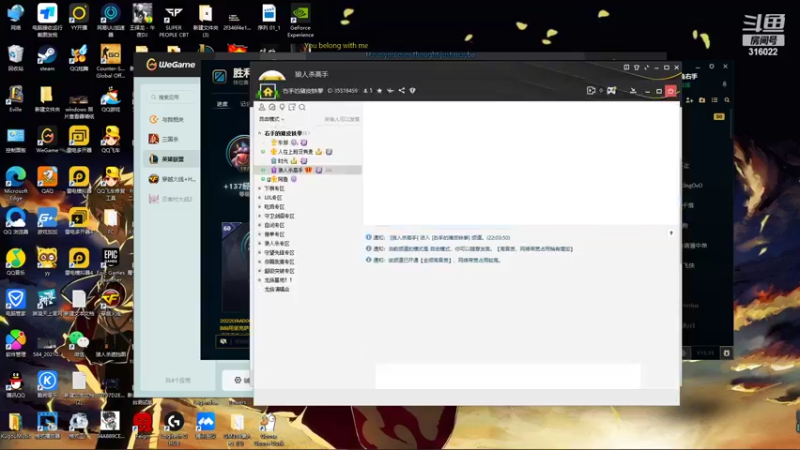Click the channel ID 35318459 in YY header
The width and height of the screenshot is (800, 450).
(x=343, y=91)
